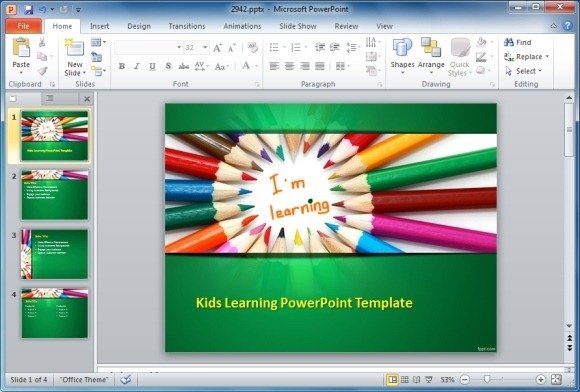The height and width of the screenshot is (392, 580).
Task: Click the Text Direction icon
Action: pyautogui.click(x=371, y=42)
